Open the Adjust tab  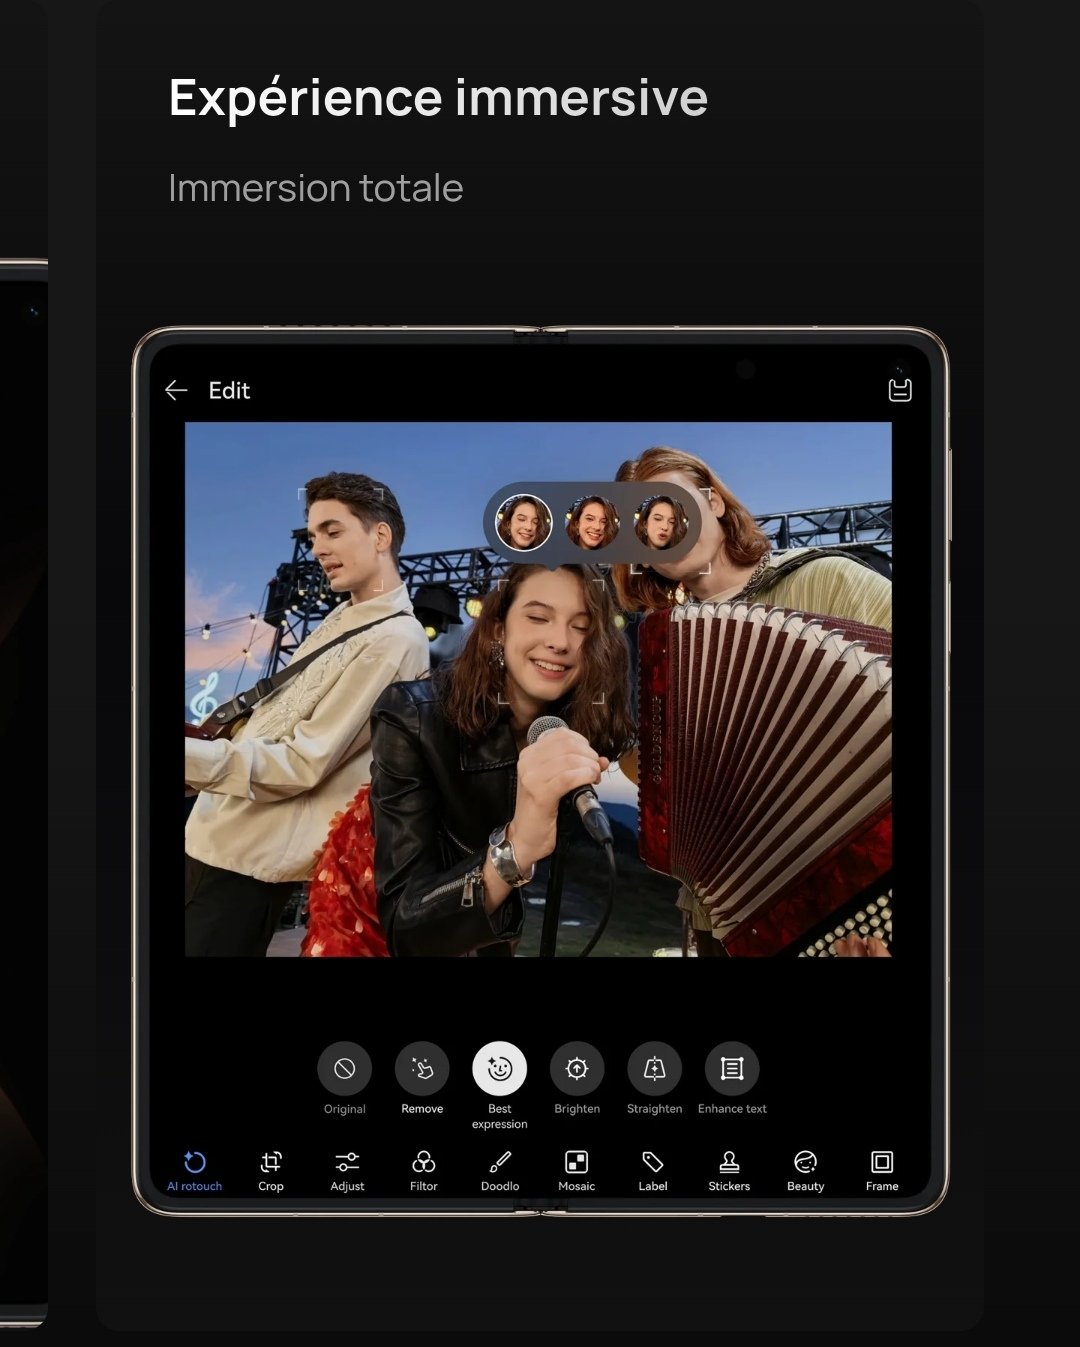pos(347,1171)
